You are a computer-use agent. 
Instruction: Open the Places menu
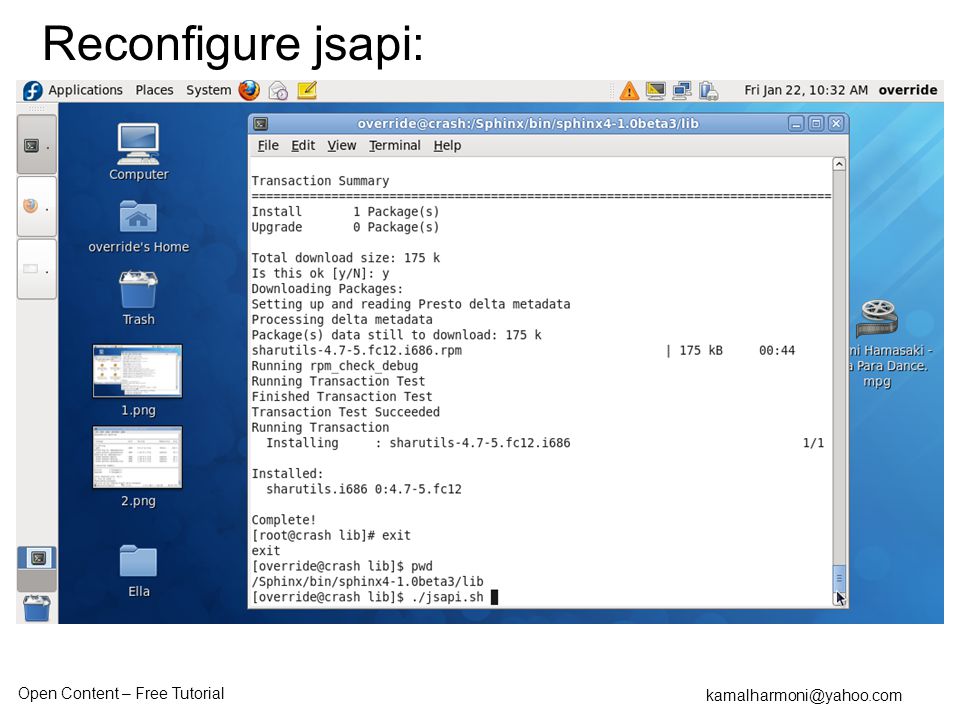(x=154, y=90)
